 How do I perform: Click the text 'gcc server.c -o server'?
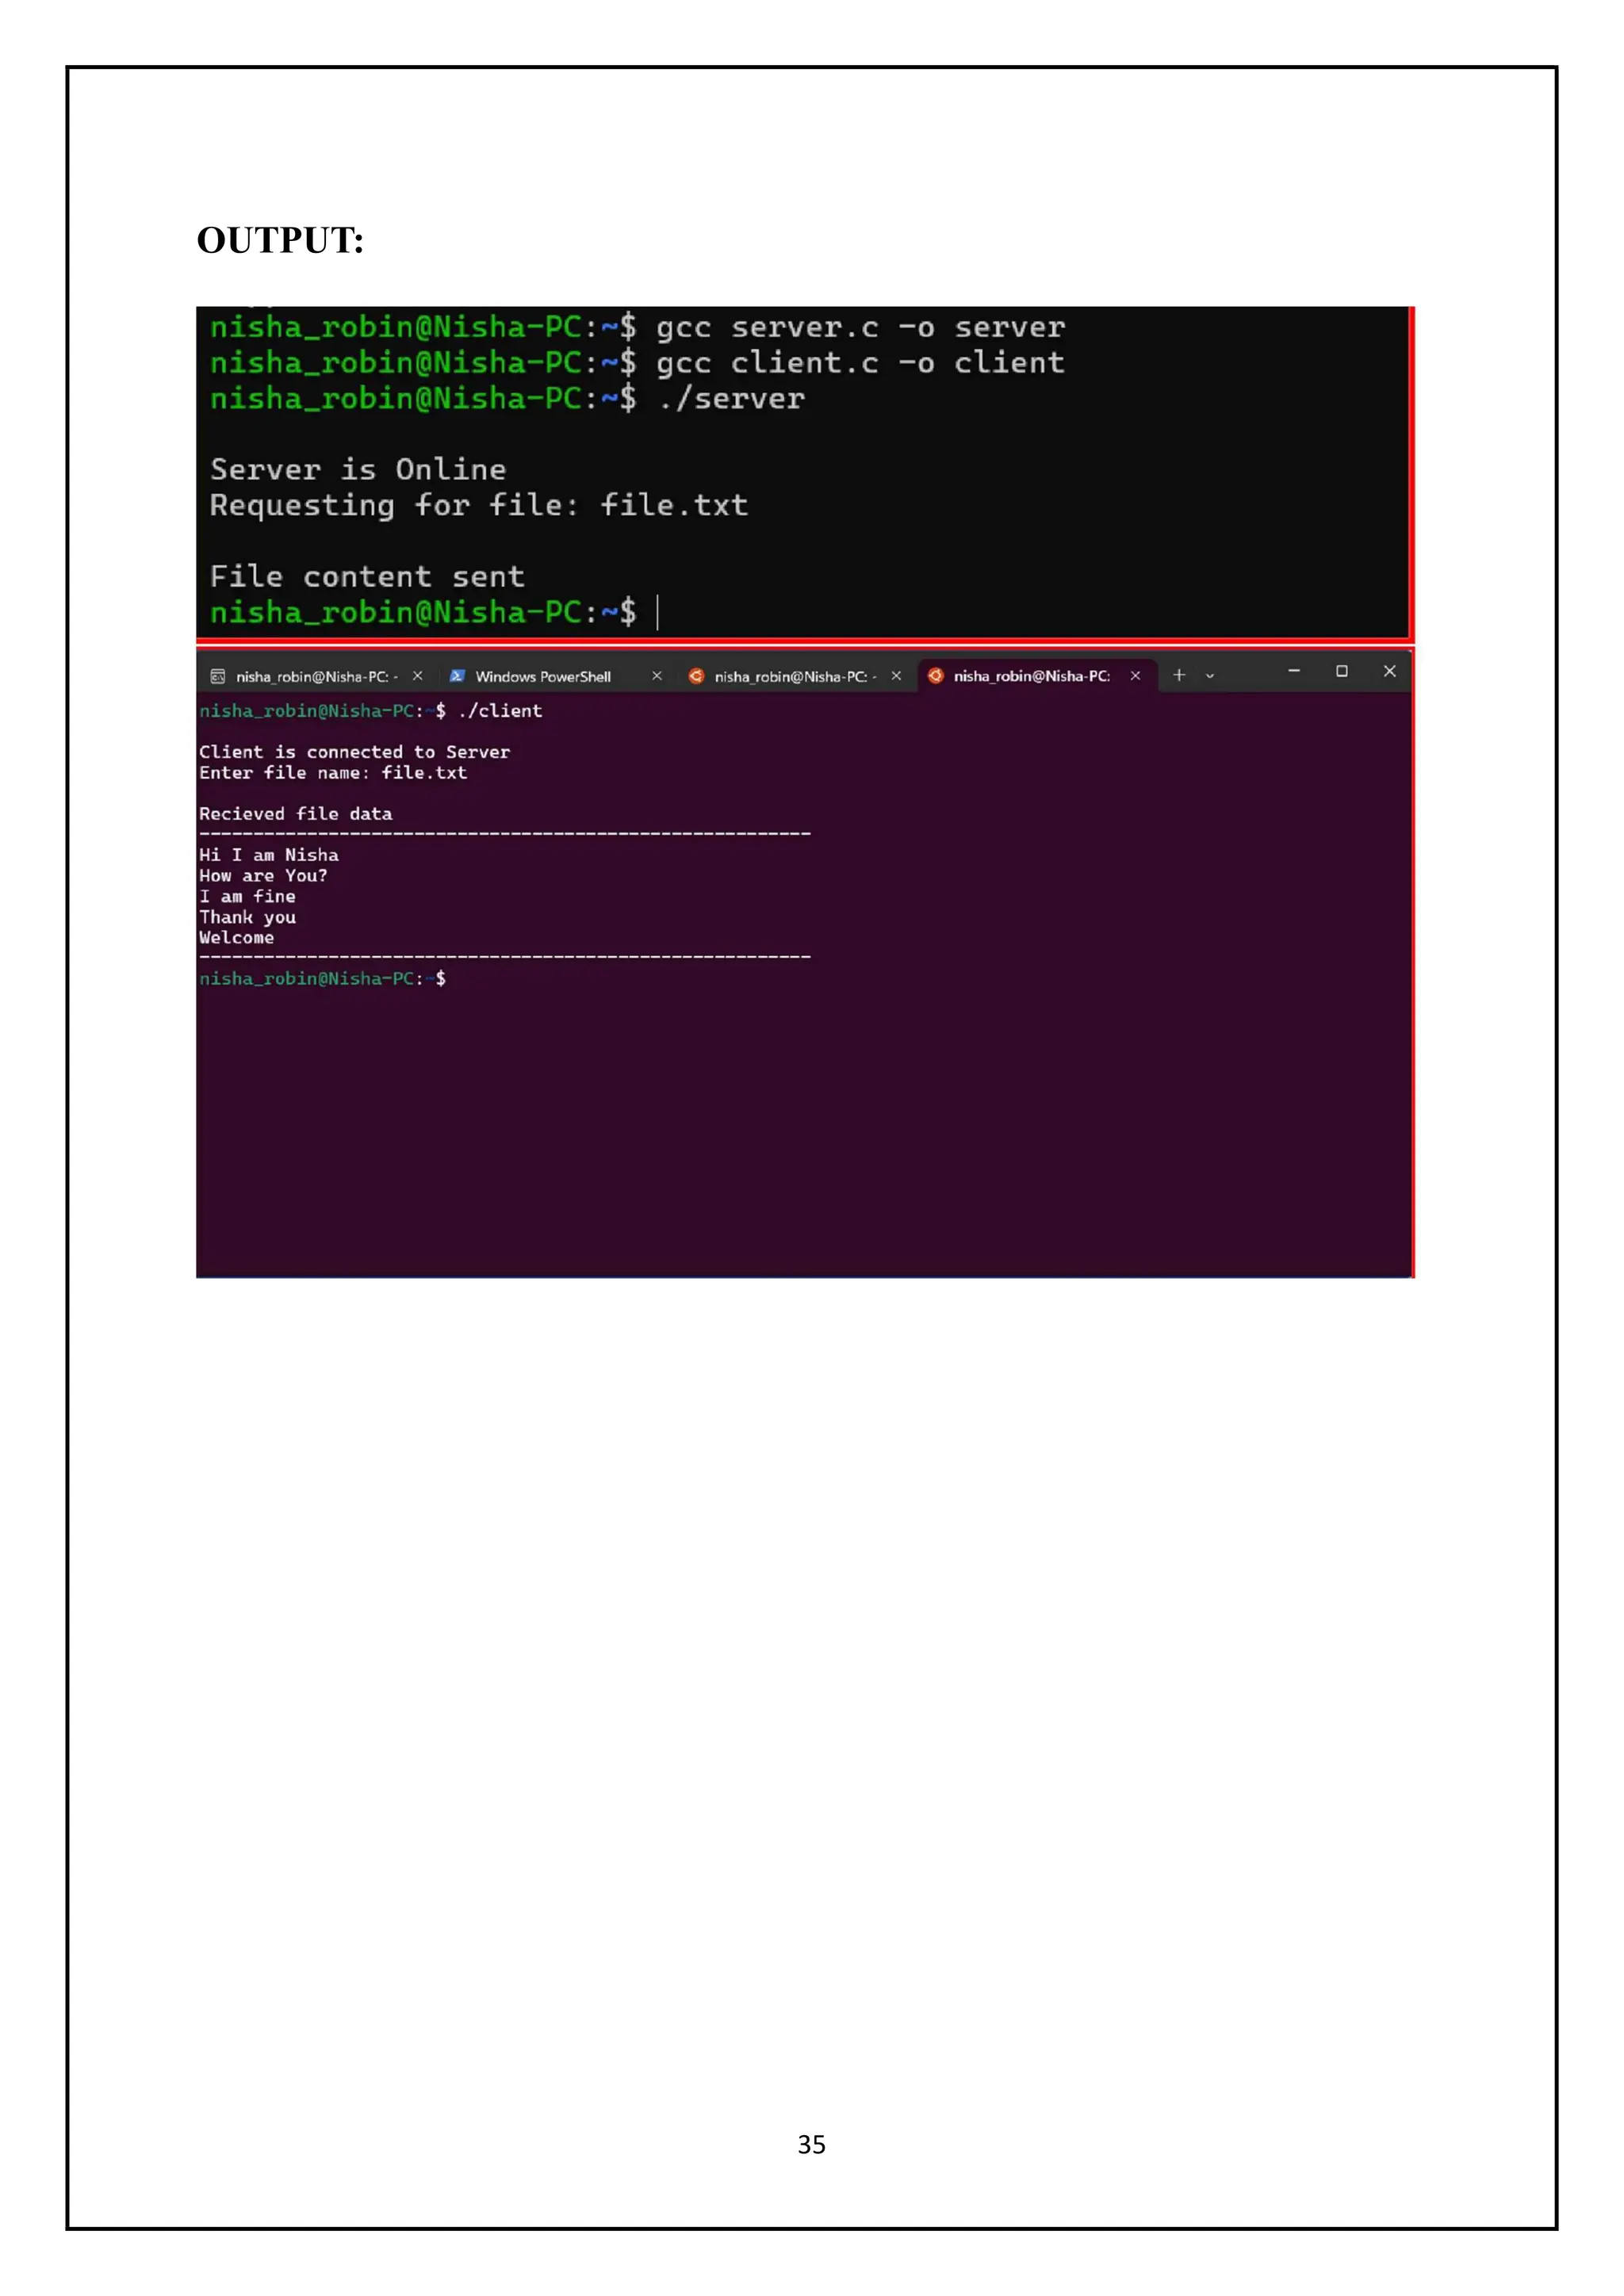(860, 327)
